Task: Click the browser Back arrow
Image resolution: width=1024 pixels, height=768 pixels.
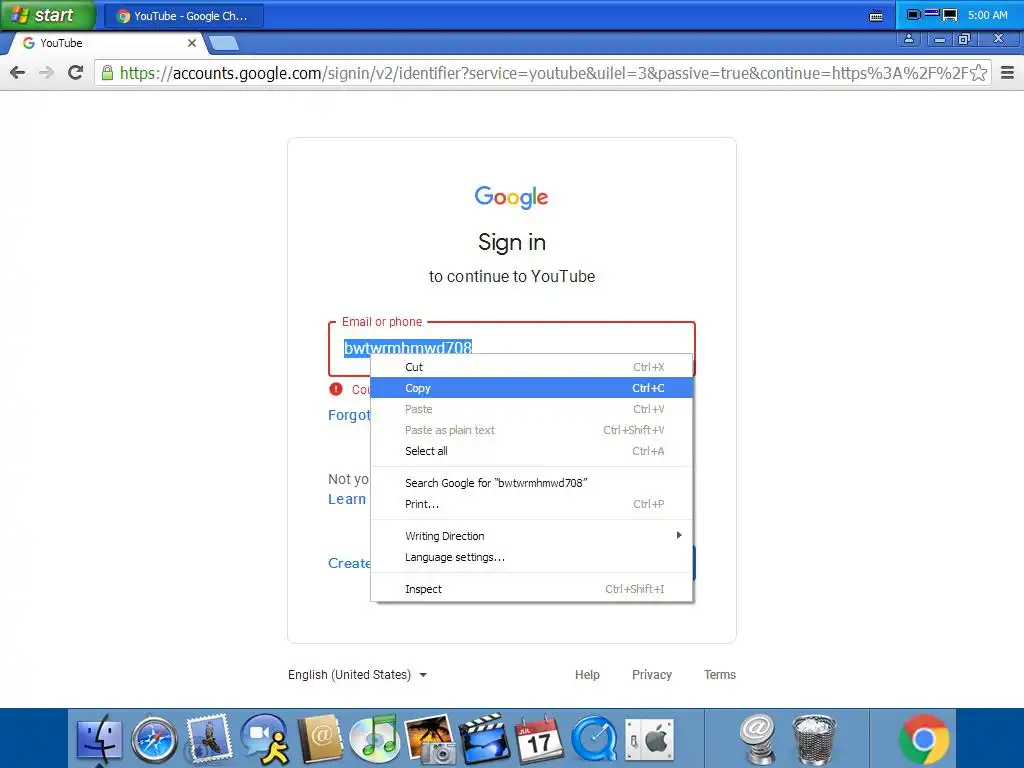Action: (18, 72)
